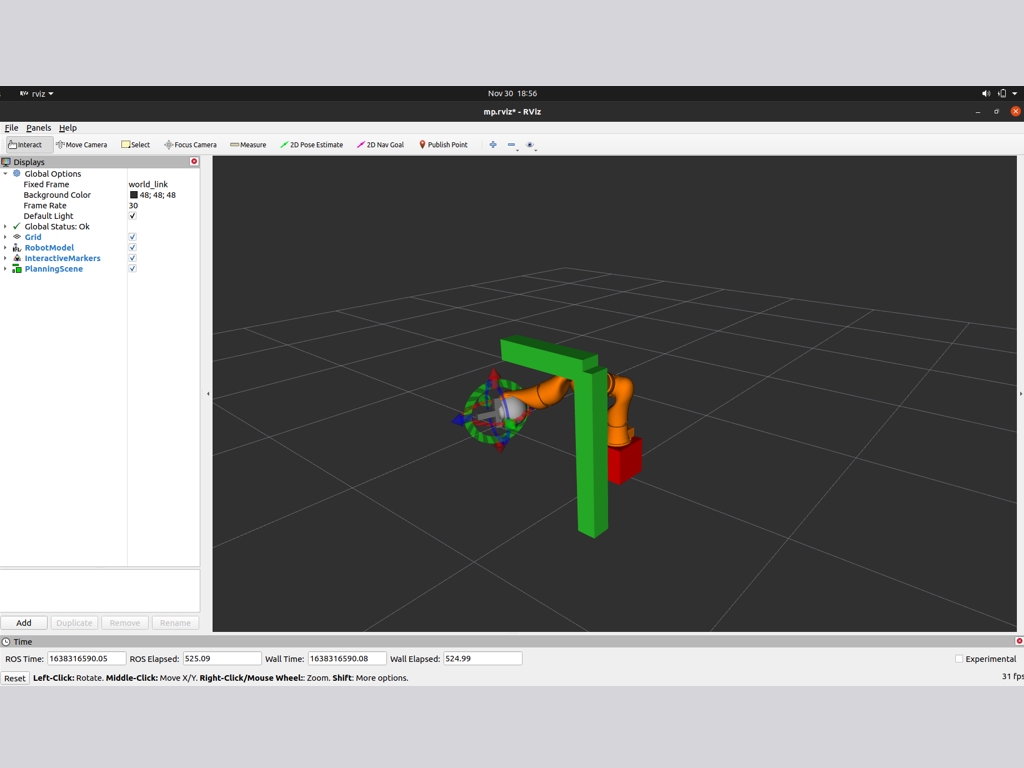Toggle the Default Light checkbox

(132, 216)
